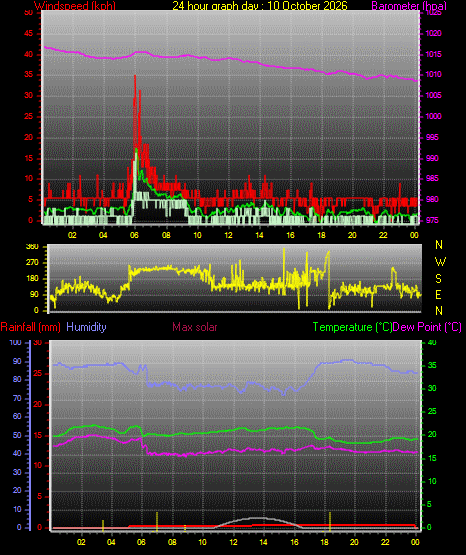Select the "Temperature (°C)" legend label
The image size is (466, 555).
[352, 327]
